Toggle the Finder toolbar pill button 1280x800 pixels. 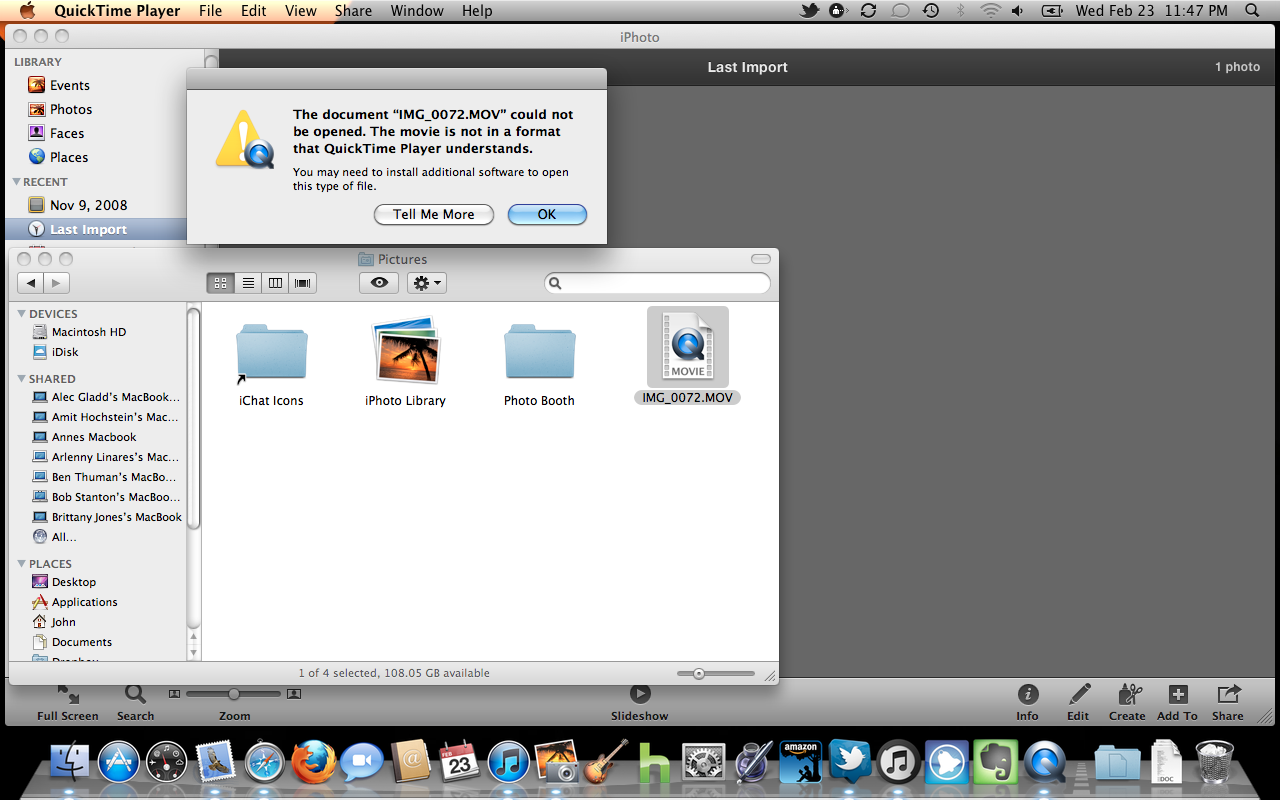(x=761, y=259)
